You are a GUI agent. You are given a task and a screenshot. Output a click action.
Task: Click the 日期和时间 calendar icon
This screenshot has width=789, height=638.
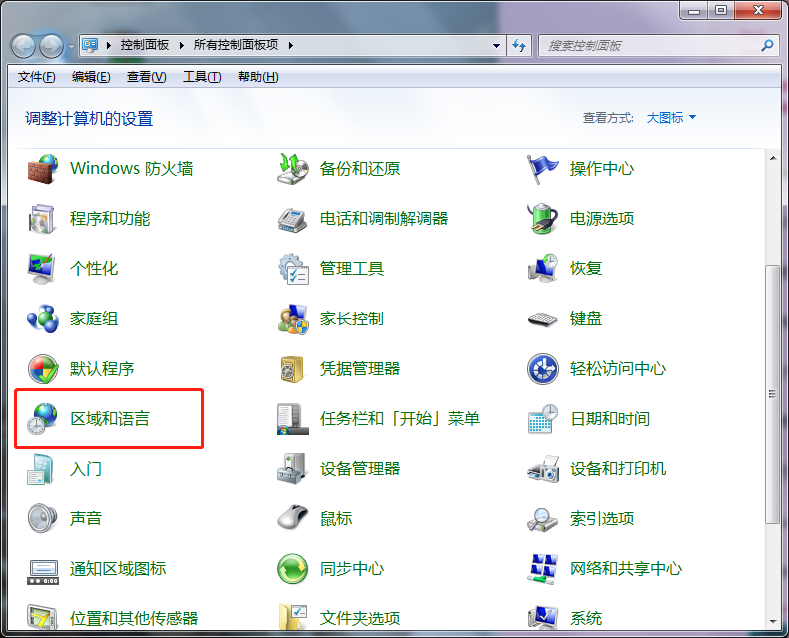(542, 419)
